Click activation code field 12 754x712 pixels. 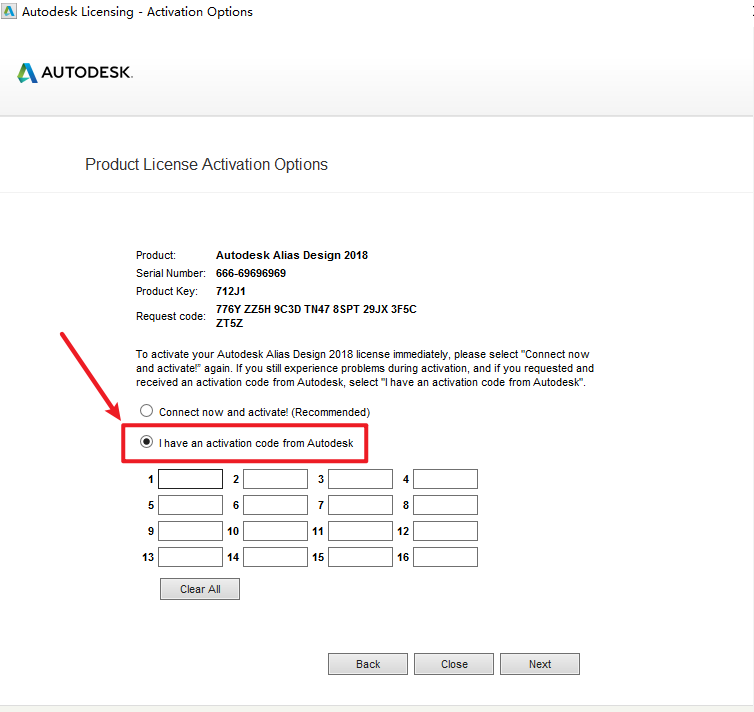coord(445,531)
